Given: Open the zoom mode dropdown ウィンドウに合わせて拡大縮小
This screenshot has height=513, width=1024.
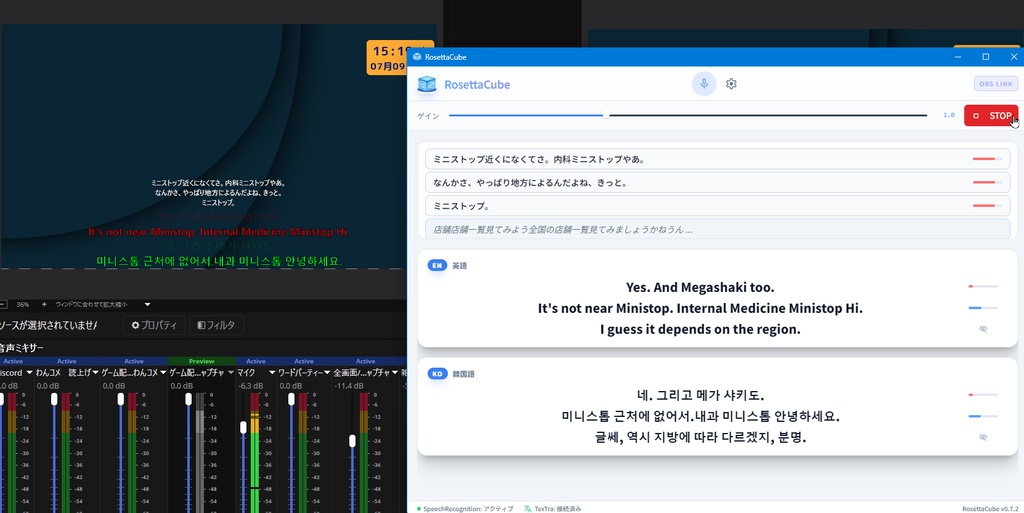Looking at the screenshot, I should tap(148, 304).
